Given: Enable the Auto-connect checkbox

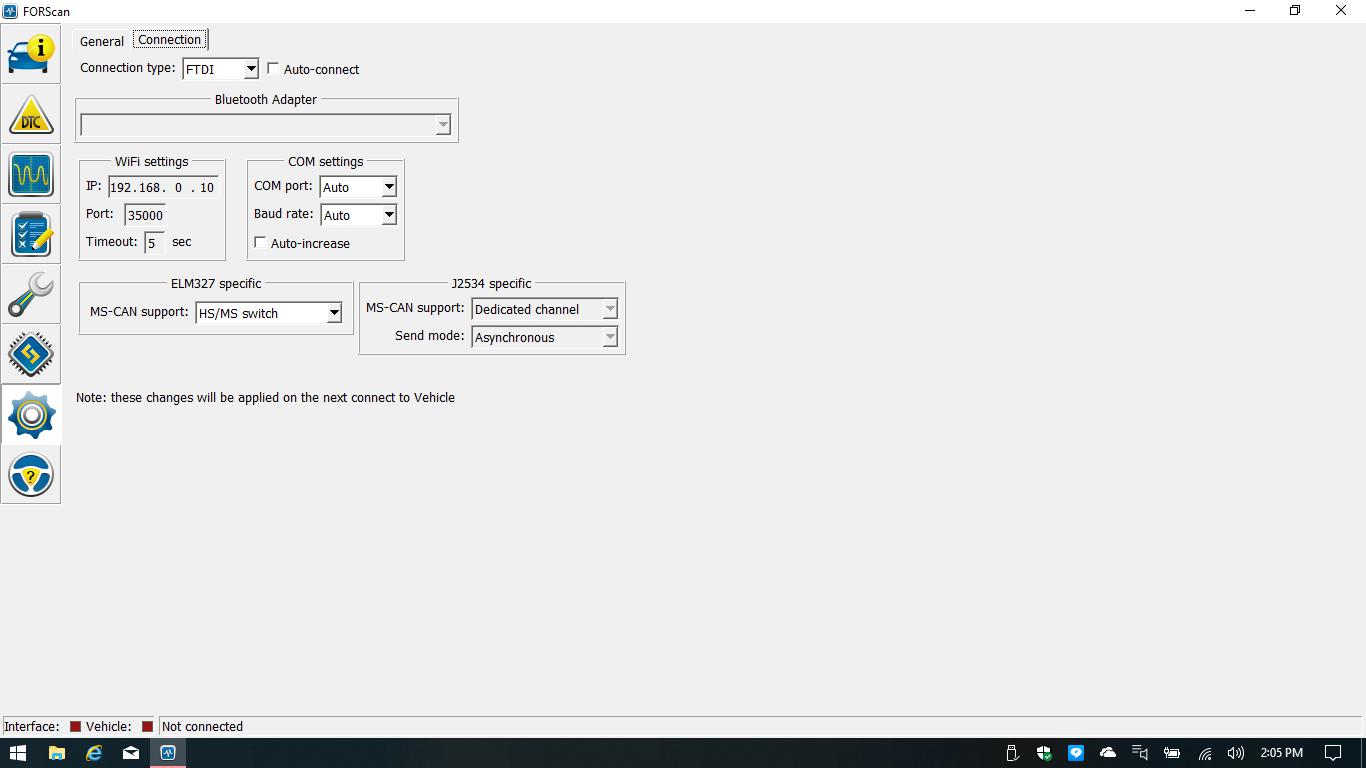Looking at the screenshot, I should pos(273,69).
